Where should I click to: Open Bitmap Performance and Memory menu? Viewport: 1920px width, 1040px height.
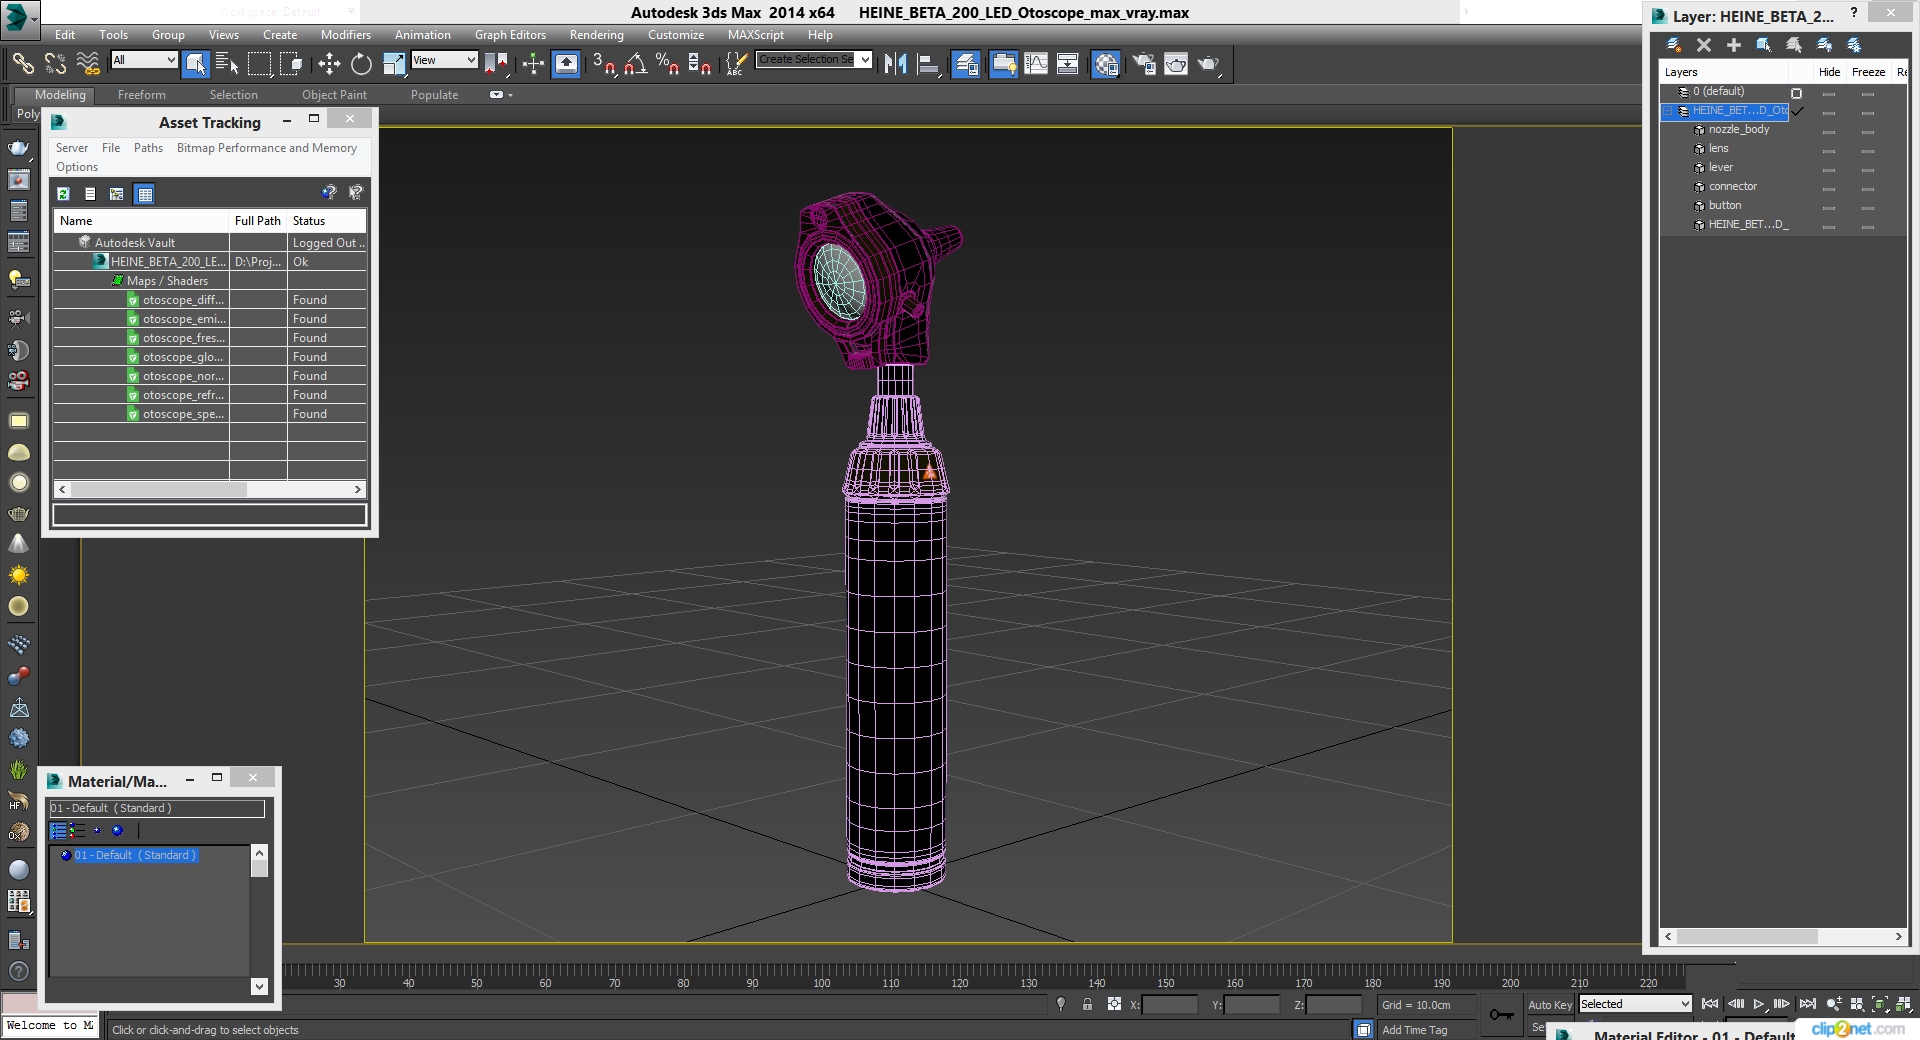point(267,148)
